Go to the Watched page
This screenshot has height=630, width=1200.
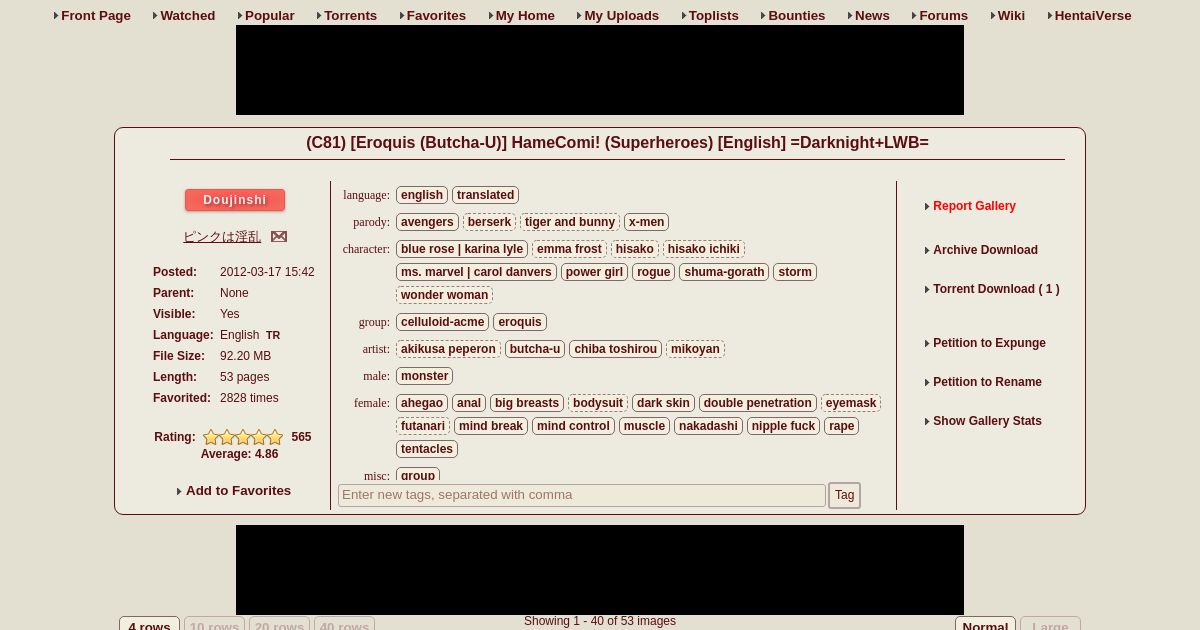click(x=188, y=15)
